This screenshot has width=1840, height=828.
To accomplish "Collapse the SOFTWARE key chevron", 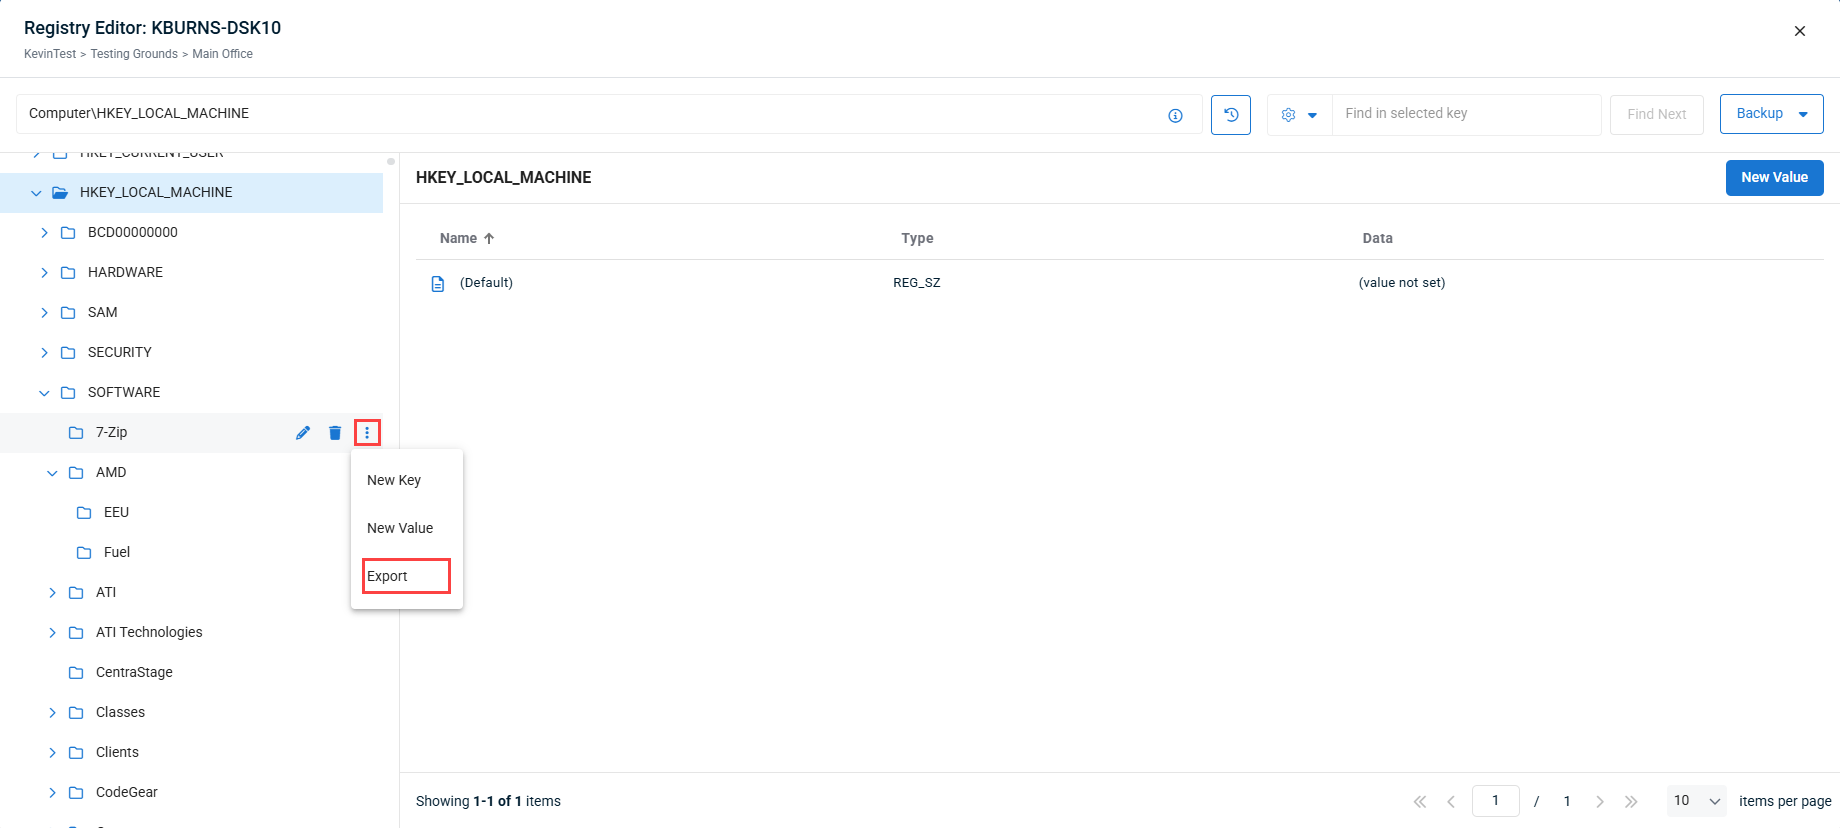I will [44, 393].
